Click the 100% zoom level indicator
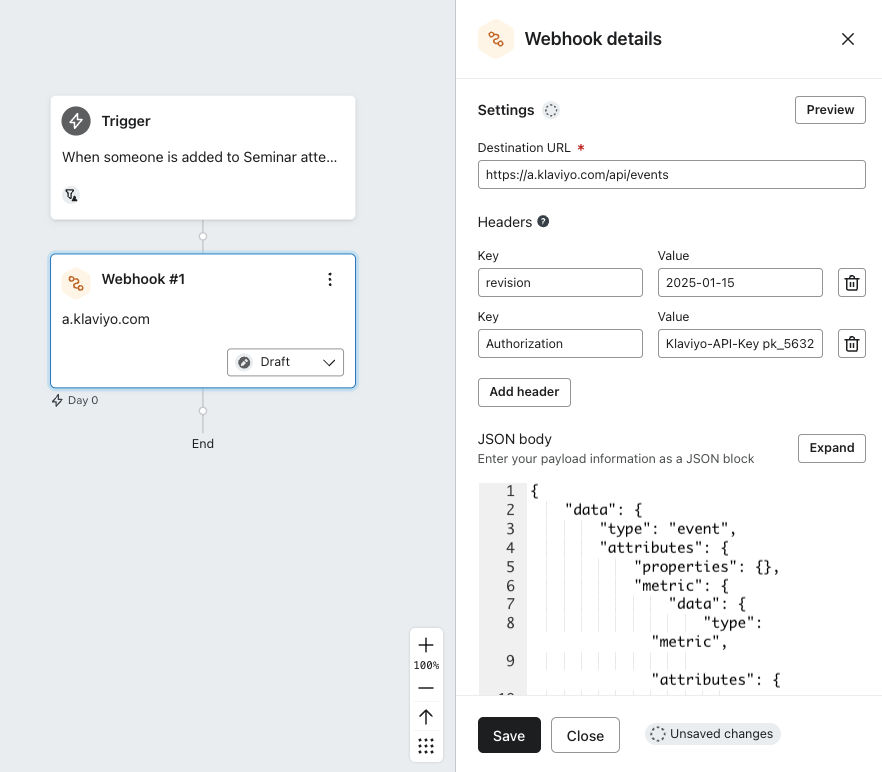 426,665
